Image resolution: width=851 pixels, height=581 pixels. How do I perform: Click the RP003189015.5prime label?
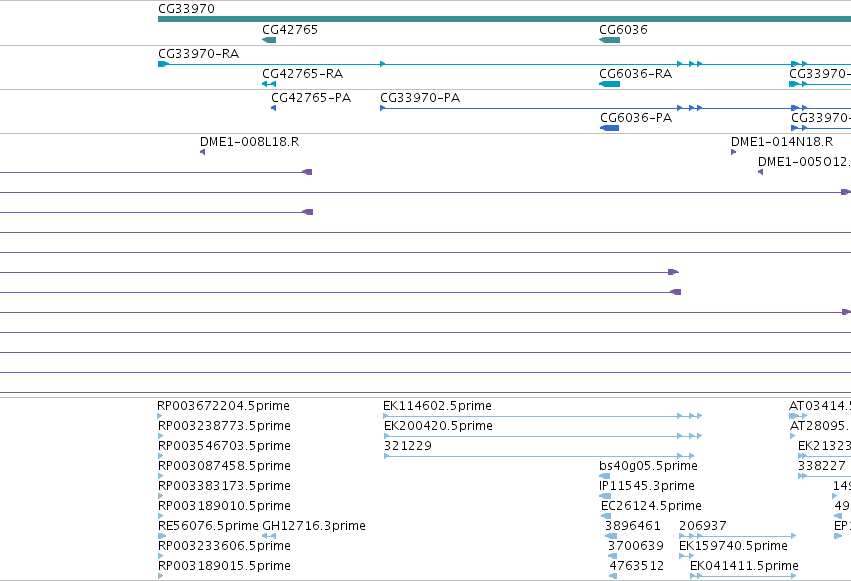click(224, 566)
